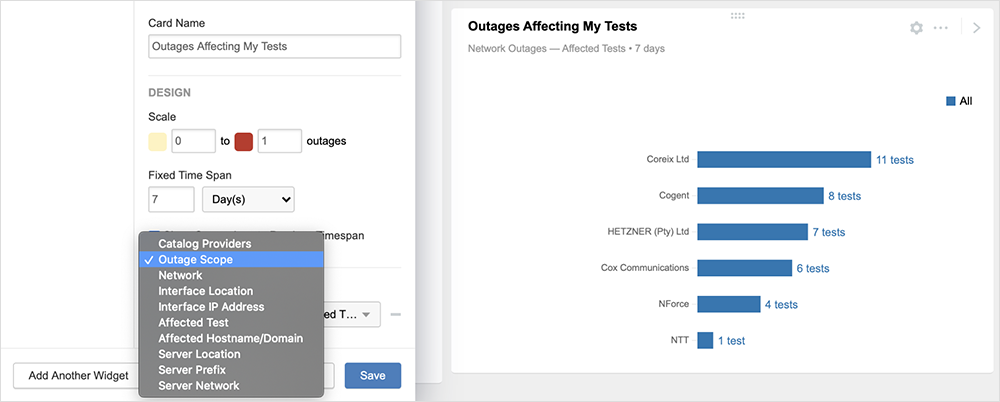Select Server Location menu entry
The width and height of the screenshot is (1000, 402).
(199, 354)
